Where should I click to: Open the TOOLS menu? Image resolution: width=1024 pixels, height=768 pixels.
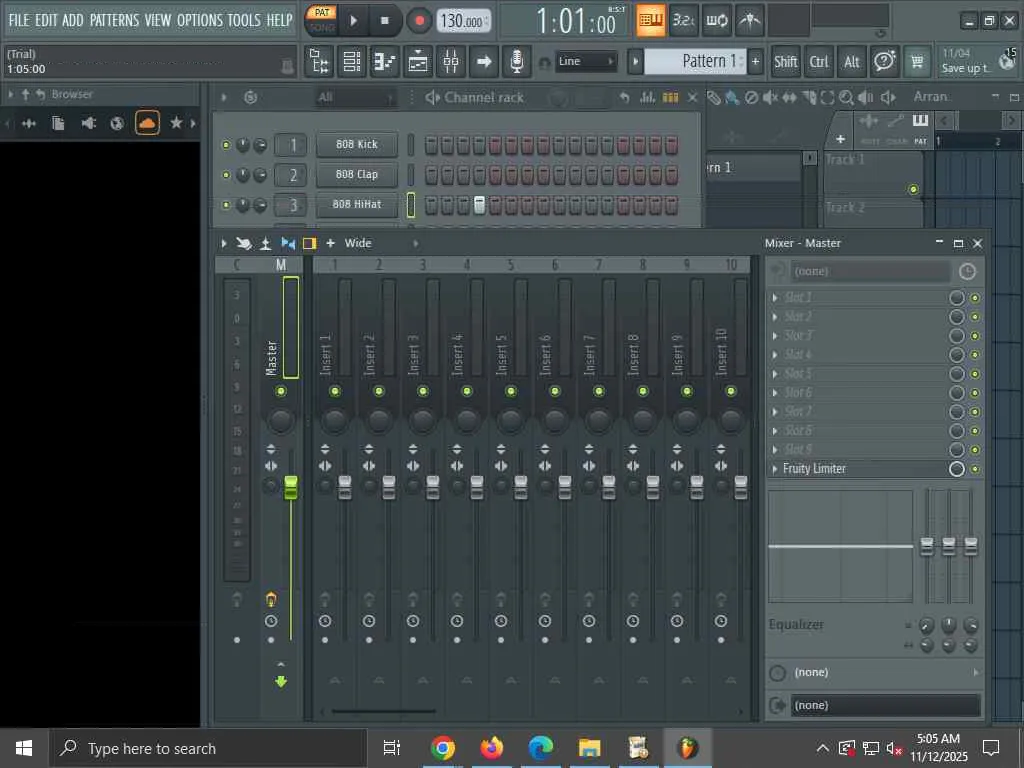(244, 20)
